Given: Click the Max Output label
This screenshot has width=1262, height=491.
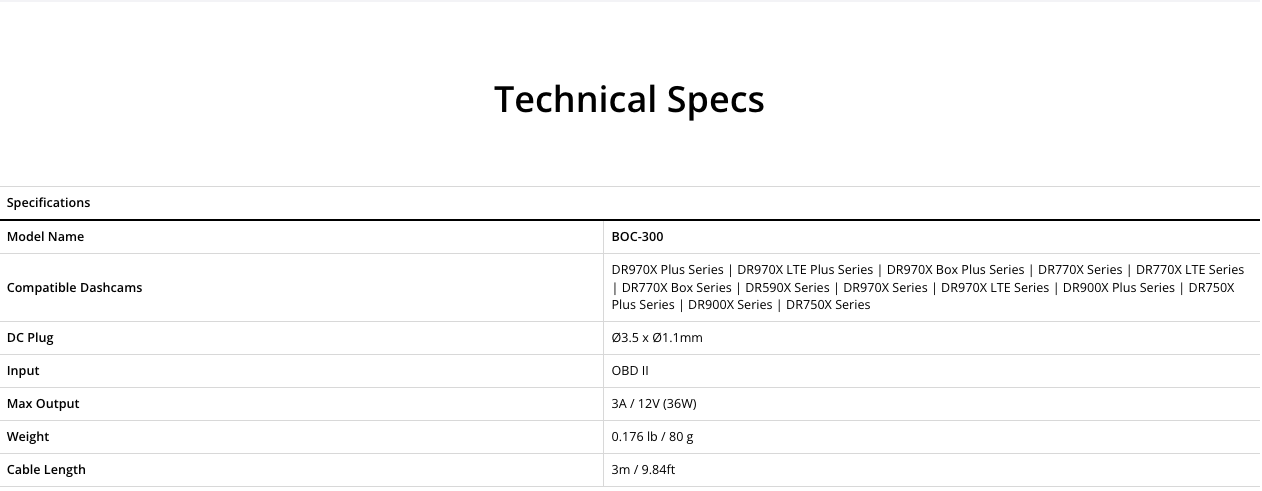Looking at the screenshot, I should (43, 404).
